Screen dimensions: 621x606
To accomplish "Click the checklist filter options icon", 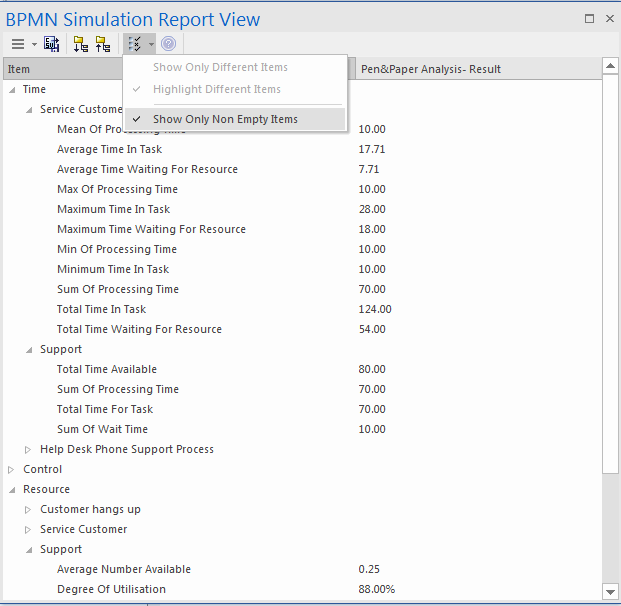I will (134, 44).
